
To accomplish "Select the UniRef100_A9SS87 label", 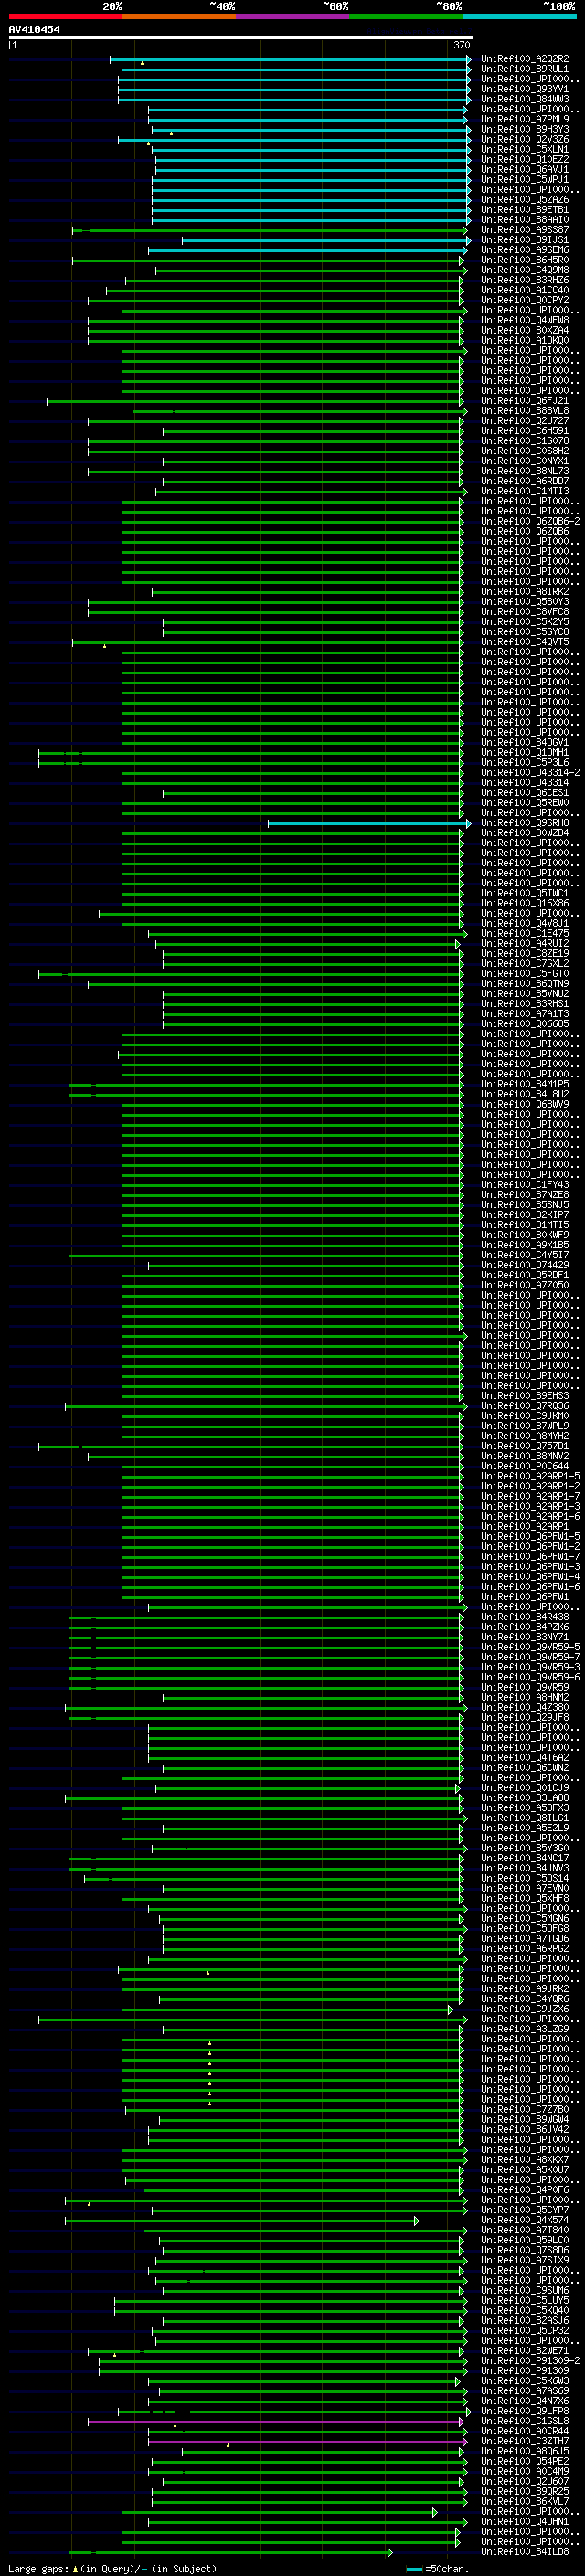I will coord(525,230).
